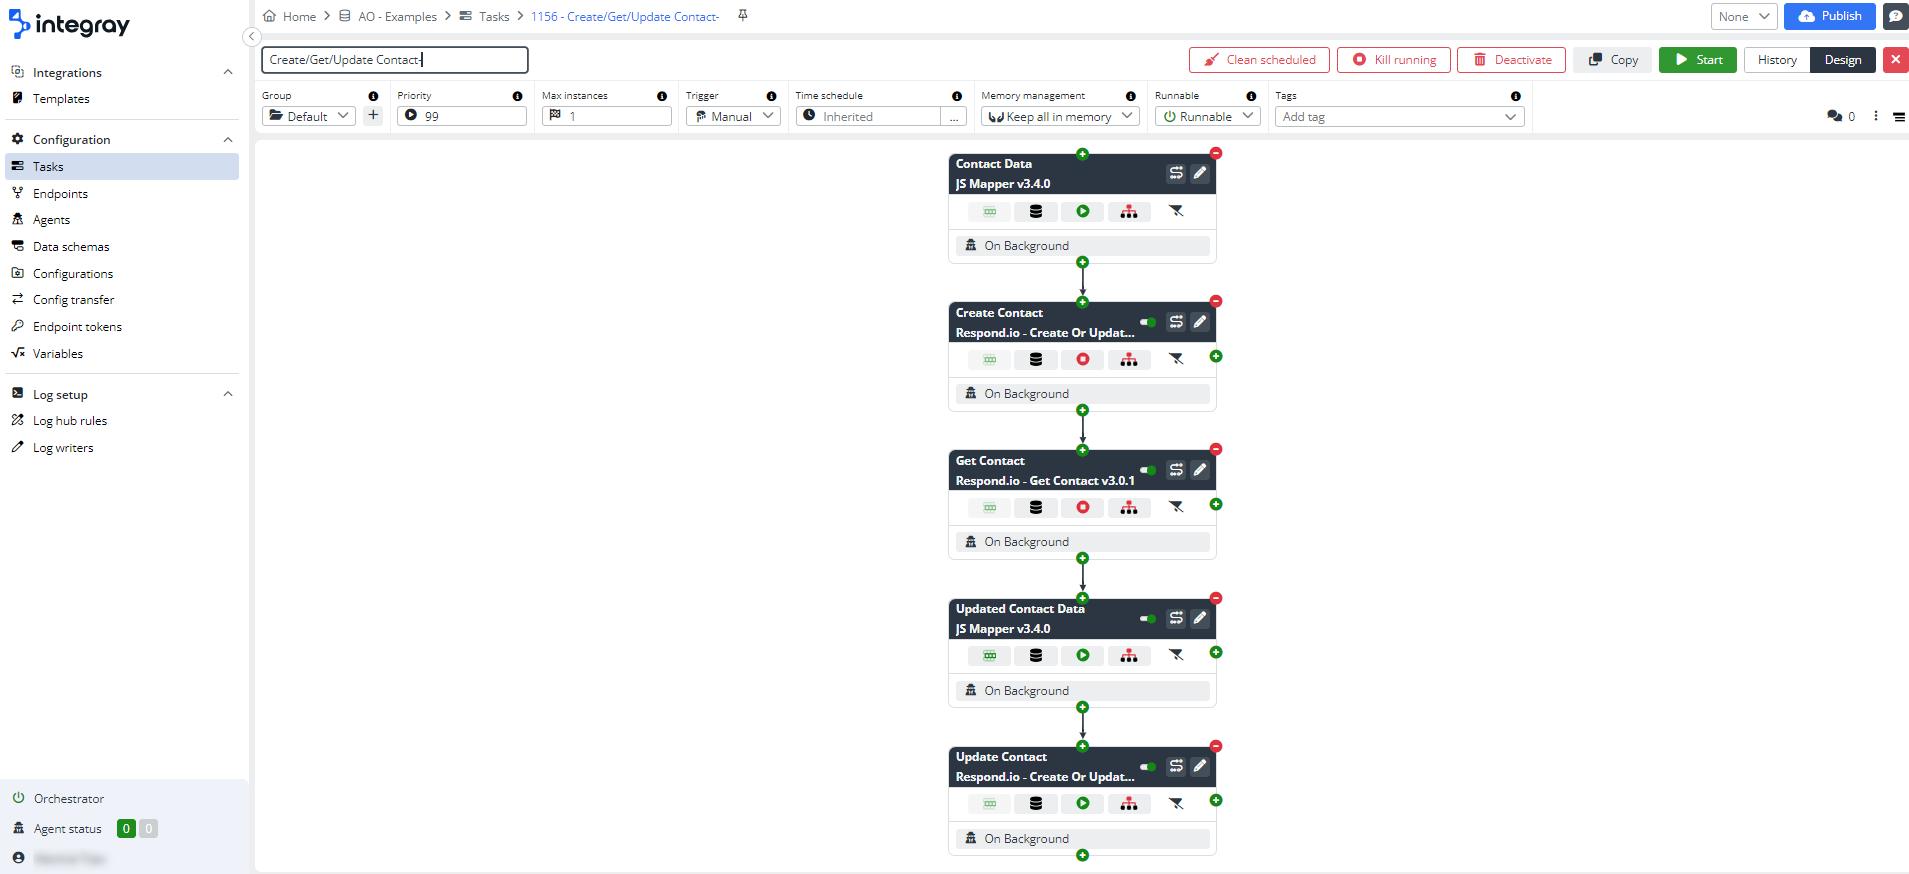Click the red remove icon on Get Contact step
Screen dimensions: 1909x874
pos(1216,450)
